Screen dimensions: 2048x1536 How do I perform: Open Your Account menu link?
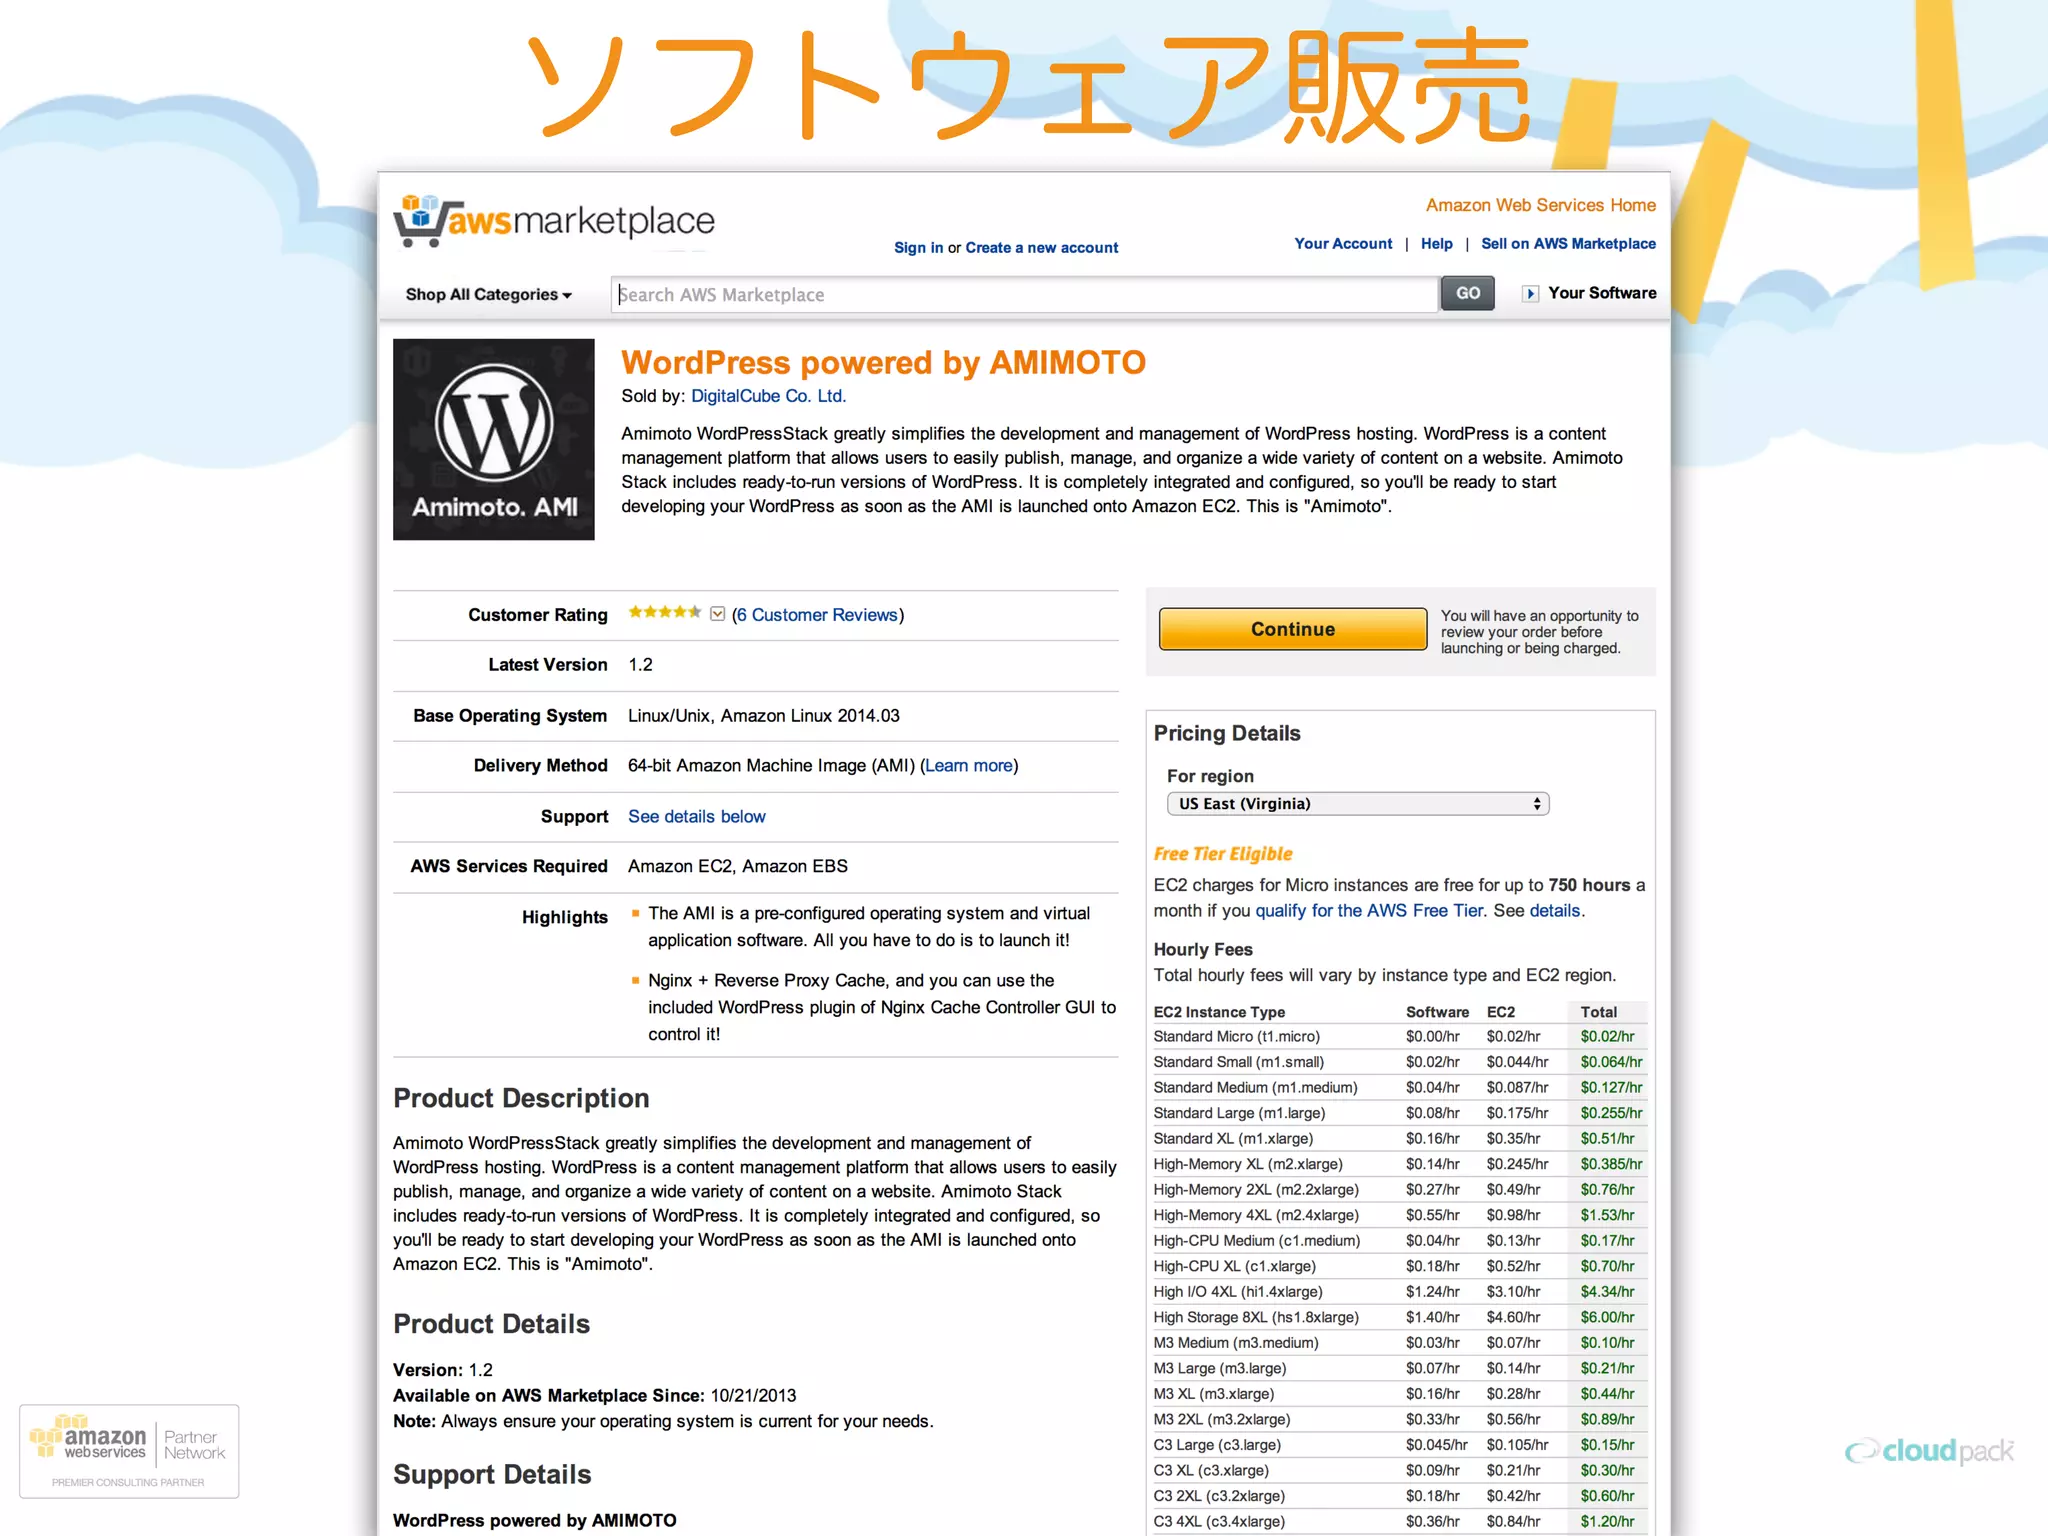pos(1343,244)
